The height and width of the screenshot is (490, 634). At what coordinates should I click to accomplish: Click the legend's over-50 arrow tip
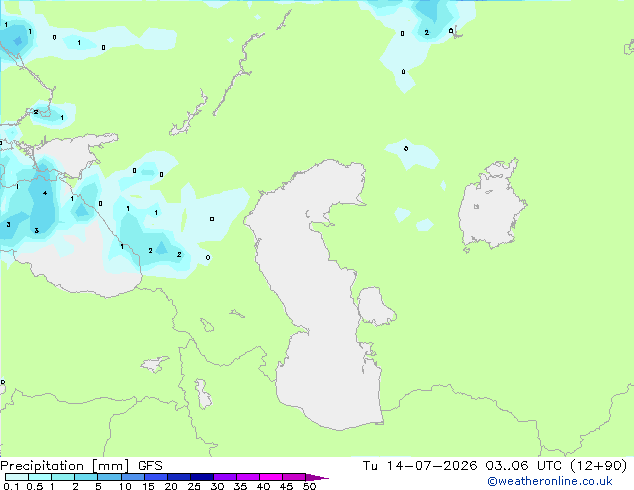(317, 477)
